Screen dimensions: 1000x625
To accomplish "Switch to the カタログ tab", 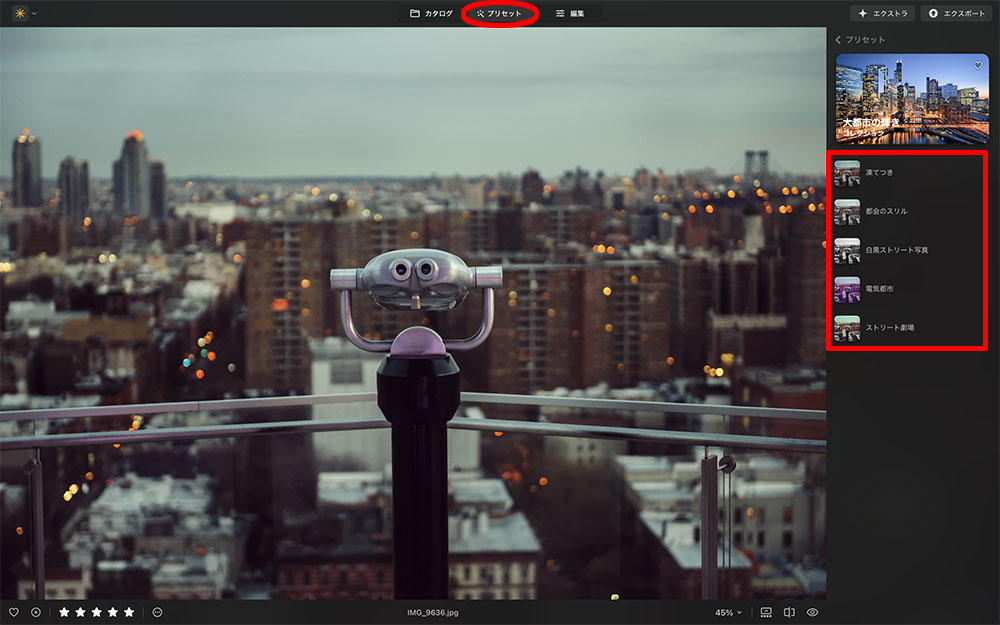I will pyautogui.click(x=431, y=14).
